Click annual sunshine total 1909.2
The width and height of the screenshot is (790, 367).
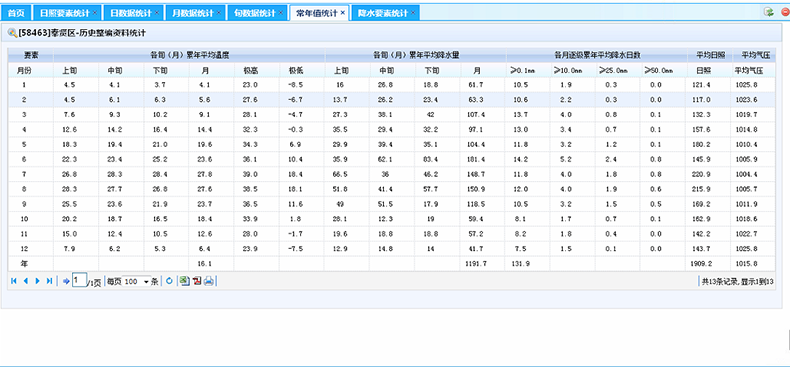(701, 264)
